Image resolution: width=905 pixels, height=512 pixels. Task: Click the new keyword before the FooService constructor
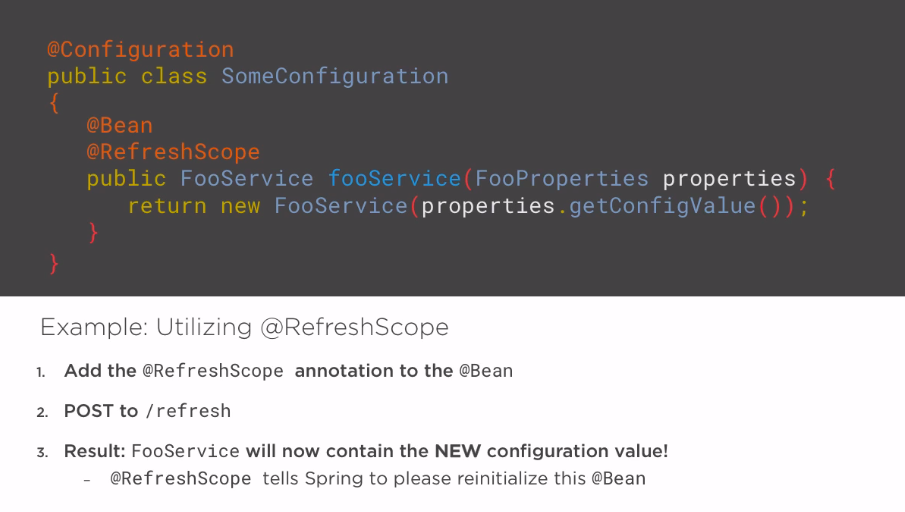240,206
